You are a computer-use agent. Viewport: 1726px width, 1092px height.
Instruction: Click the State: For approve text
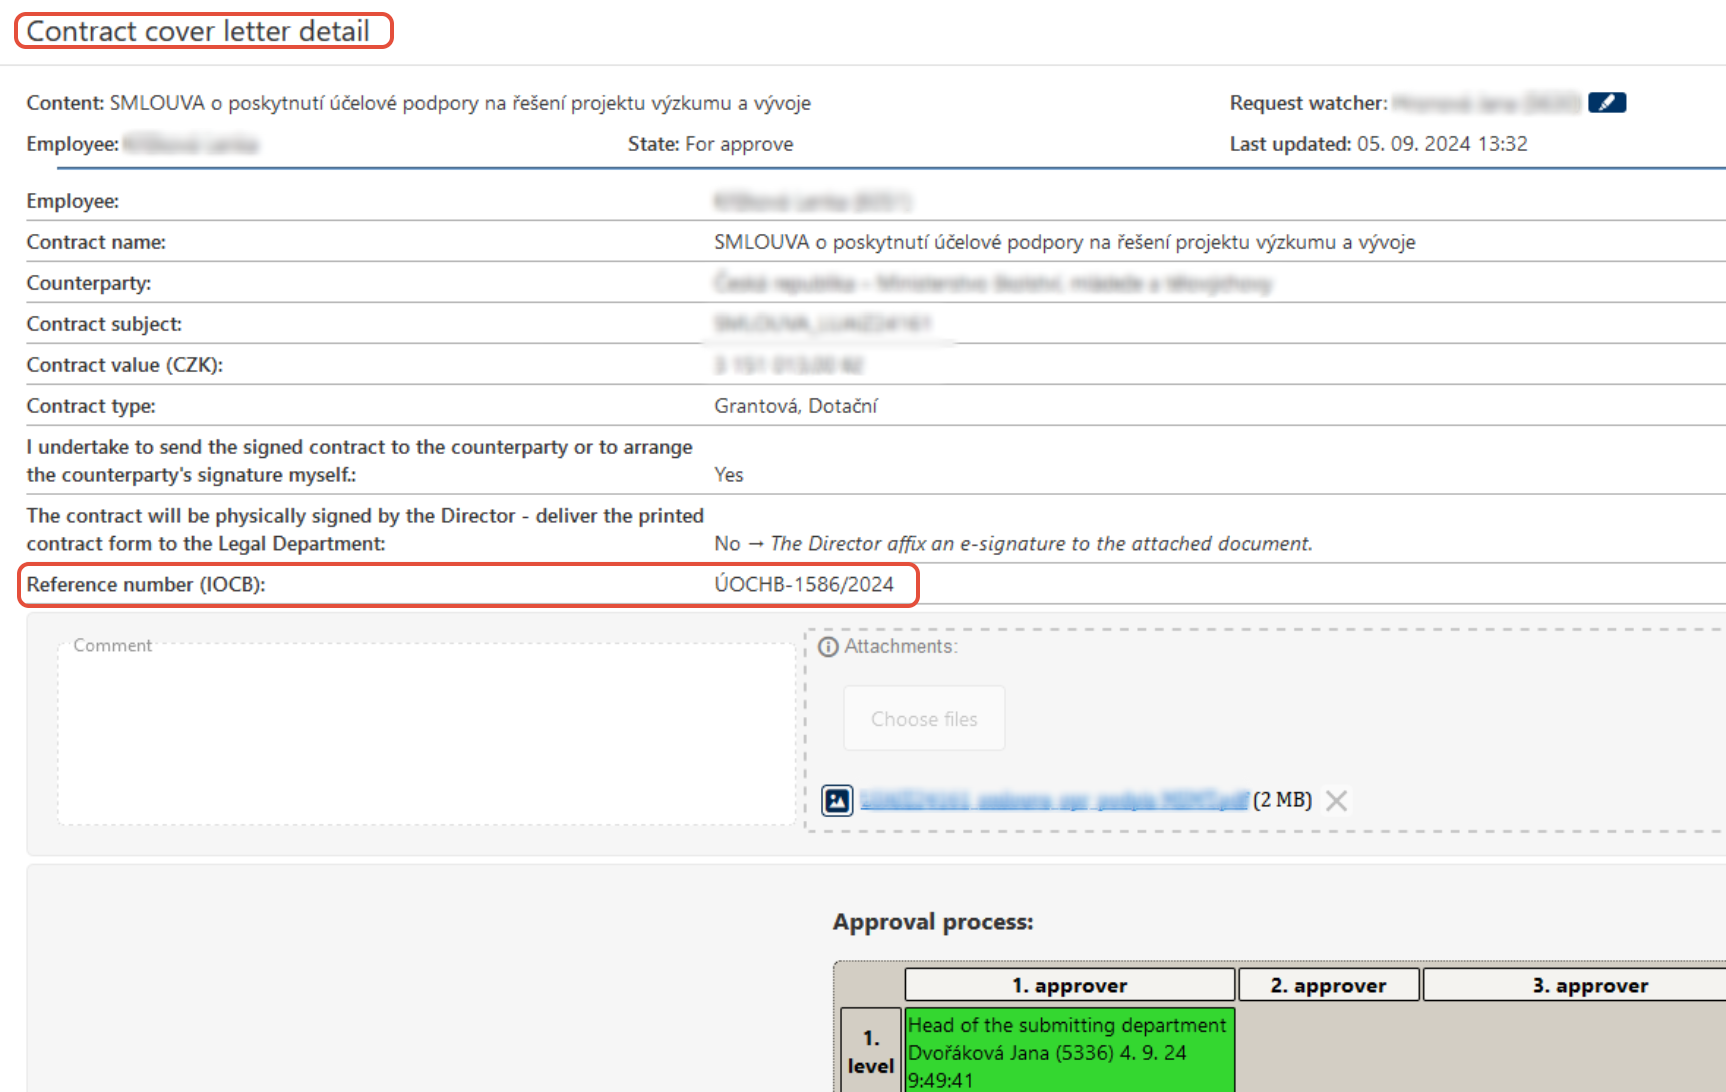point(710,144)
